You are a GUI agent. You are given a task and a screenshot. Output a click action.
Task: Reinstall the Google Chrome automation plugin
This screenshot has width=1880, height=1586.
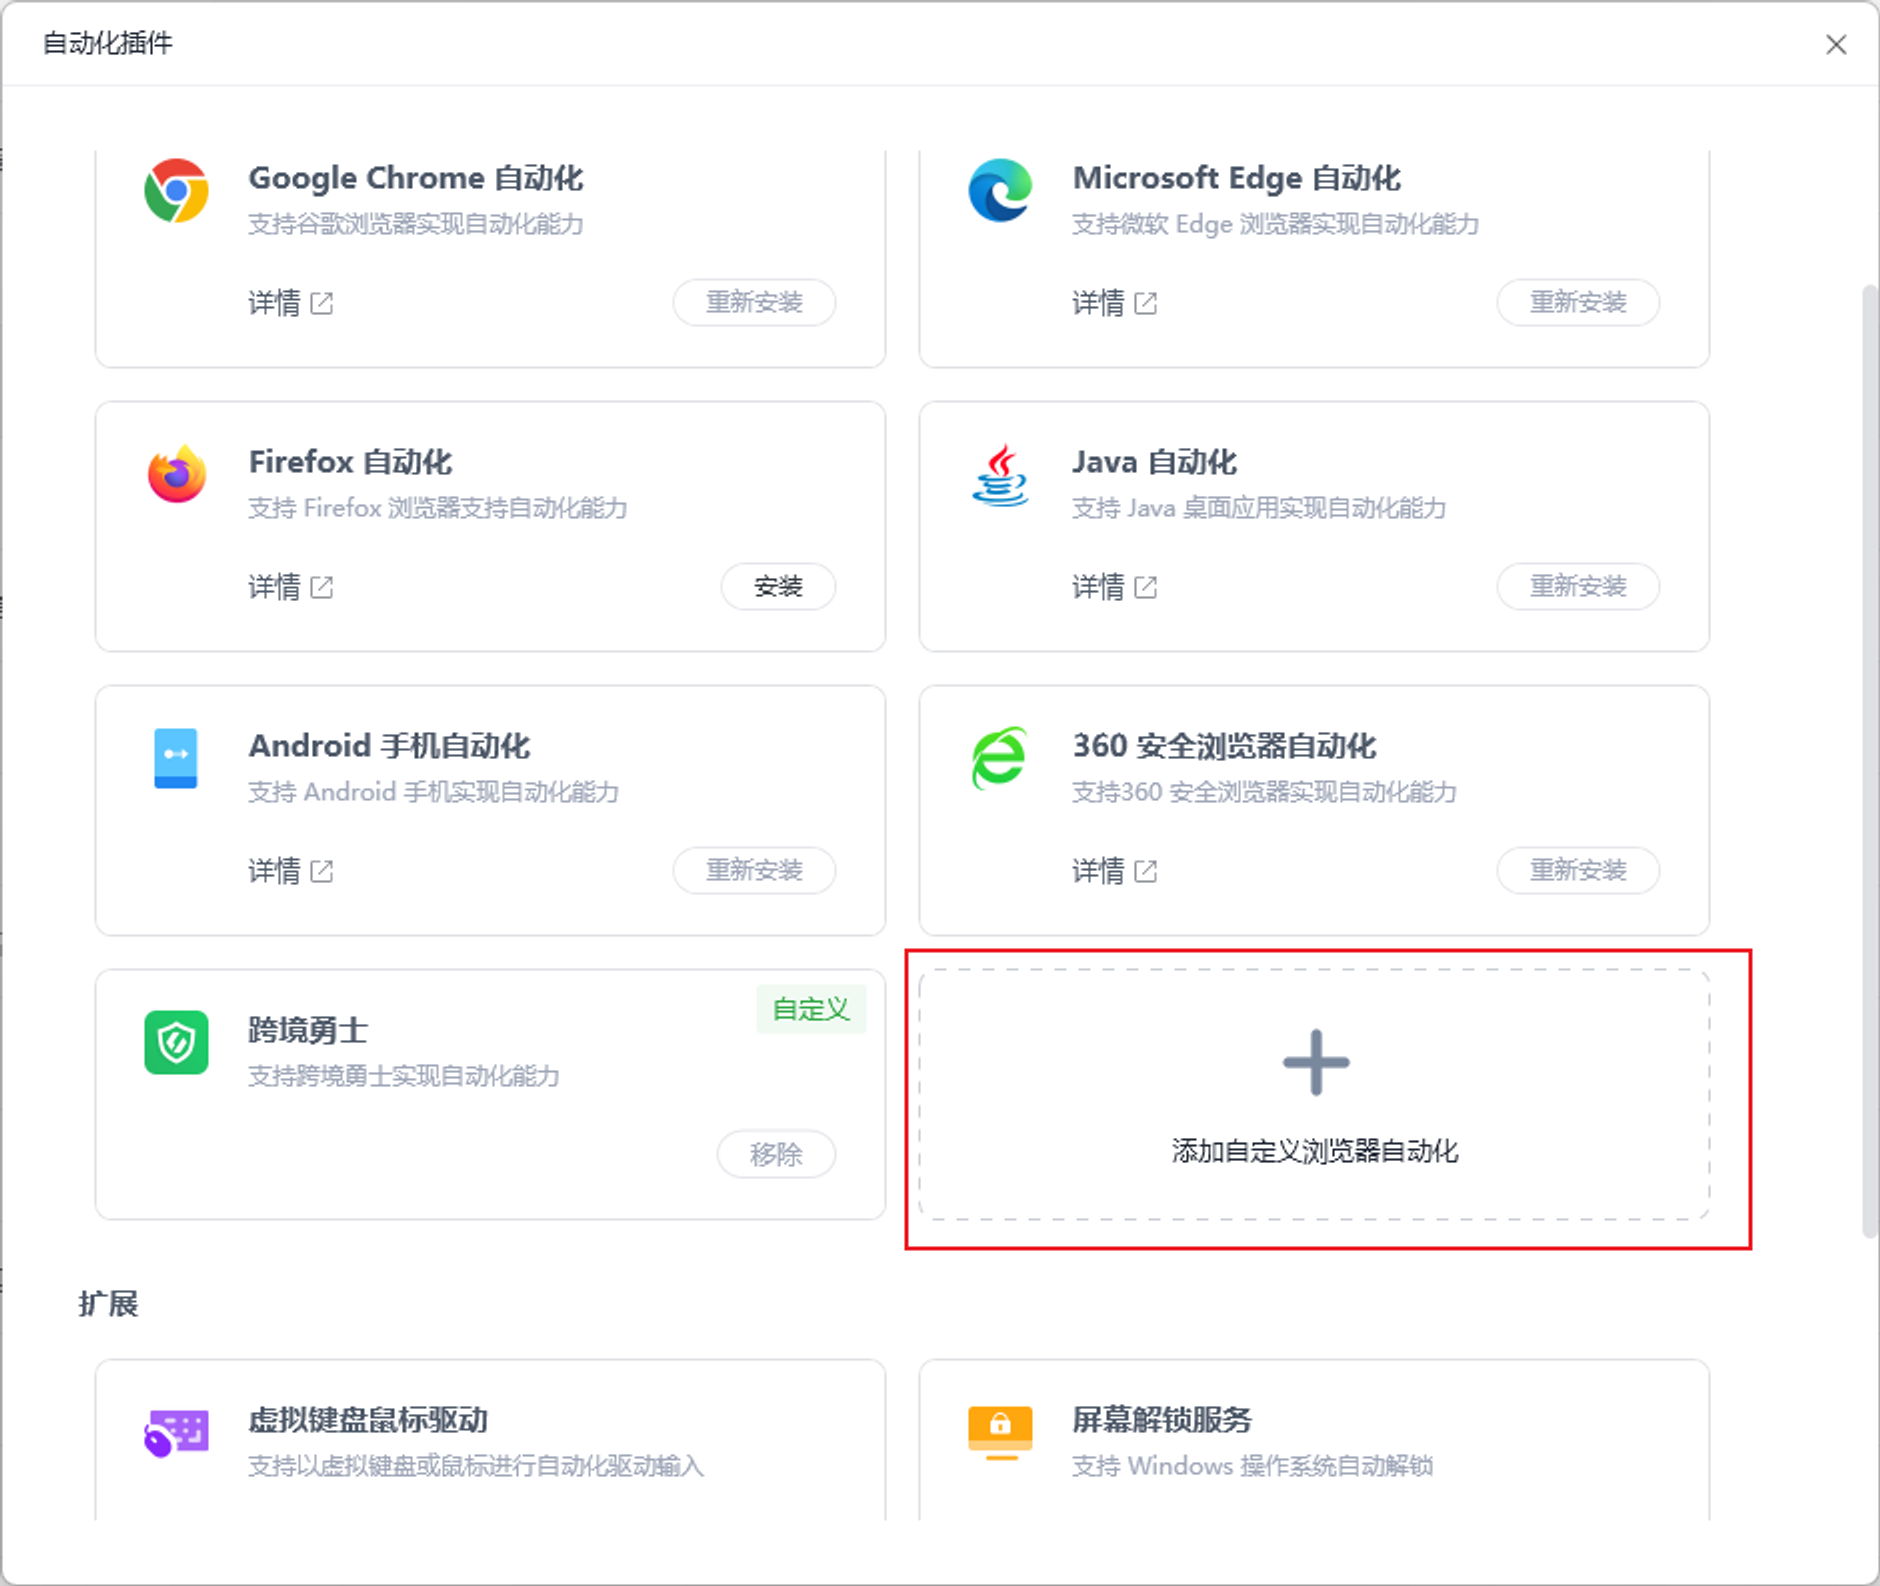755,302
